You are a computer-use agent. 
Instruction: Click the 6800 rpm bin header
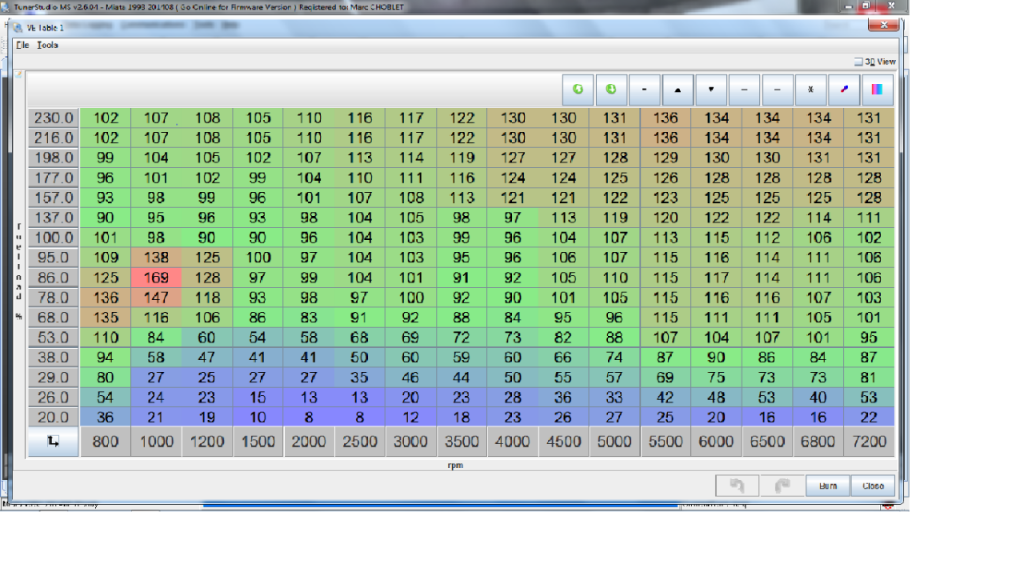point(818,441)
